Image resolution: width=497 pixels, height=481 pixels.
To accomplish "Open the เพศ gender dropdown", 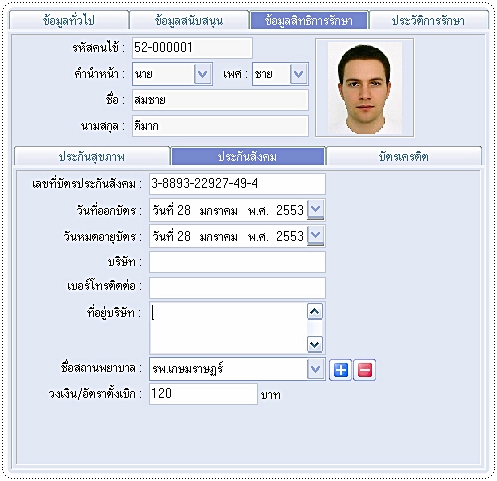I will pos(298,74).
